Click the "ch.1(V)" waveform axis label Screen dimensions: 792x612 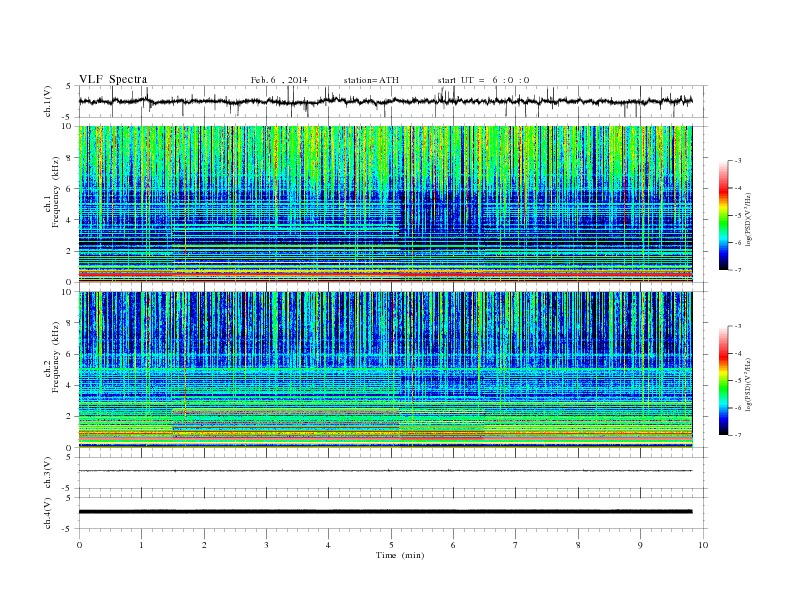click(x=48, y=101)
